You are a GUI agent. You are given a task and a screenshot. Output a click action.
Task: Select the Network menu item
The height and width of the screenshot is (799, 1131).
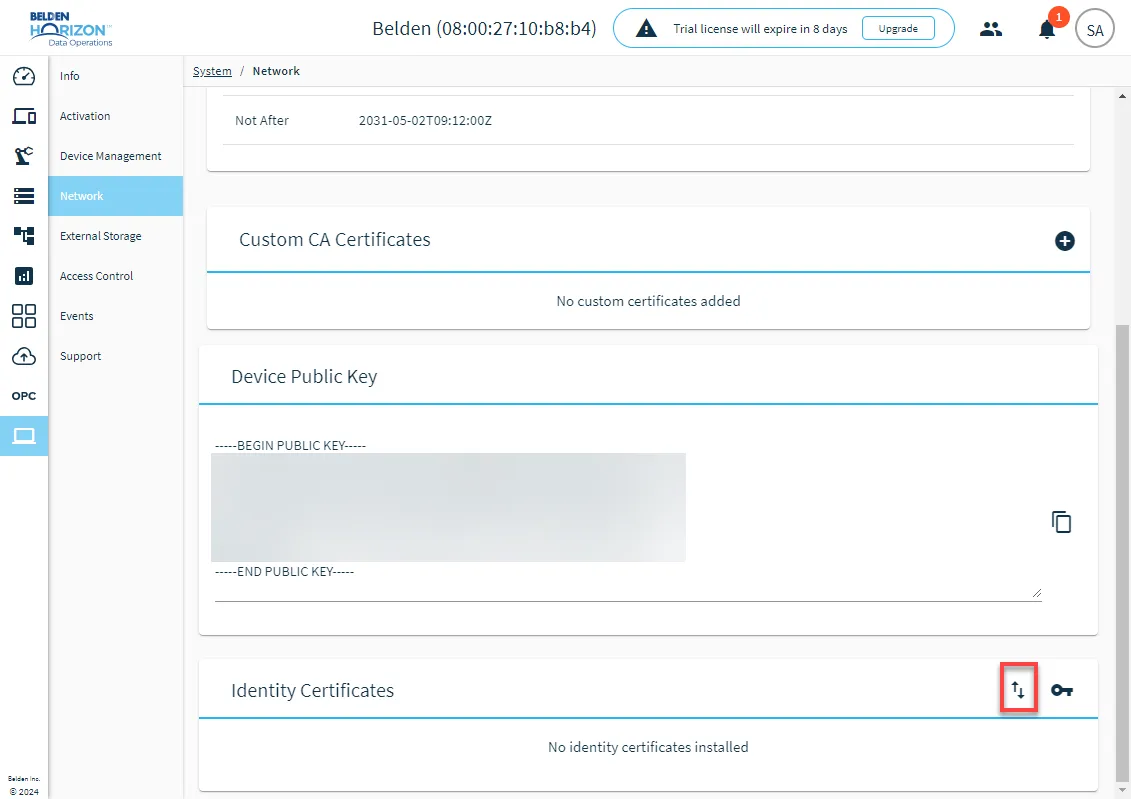115,196
